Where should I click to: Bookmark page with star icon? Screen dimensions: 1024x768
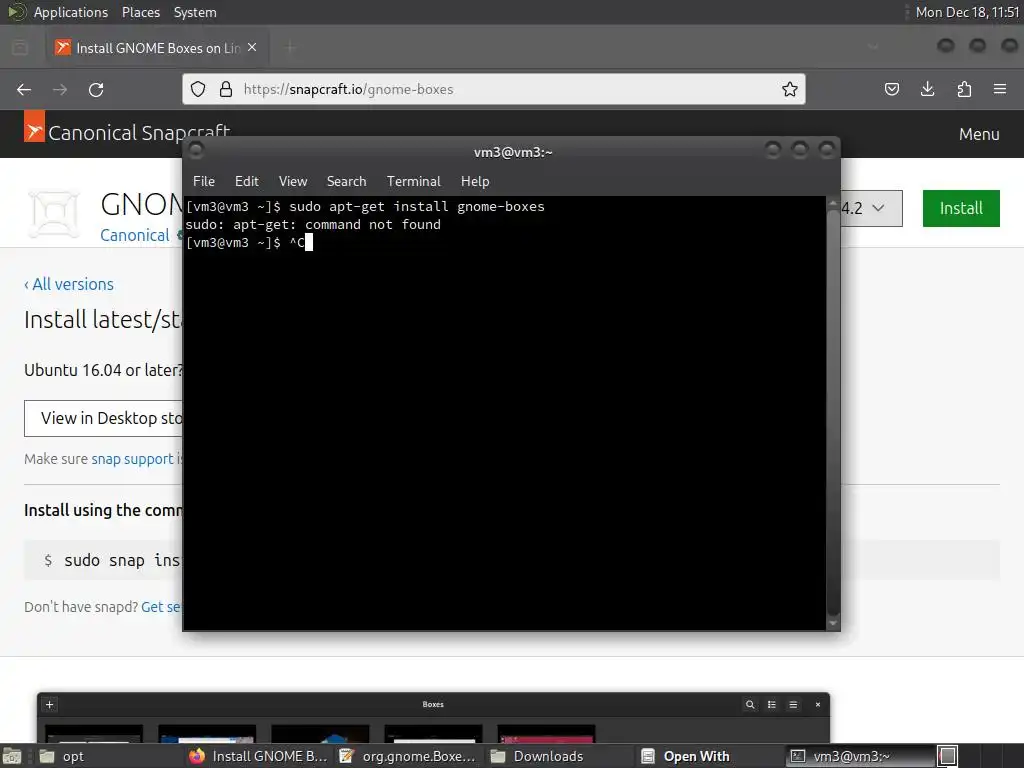tap(790, 89)
